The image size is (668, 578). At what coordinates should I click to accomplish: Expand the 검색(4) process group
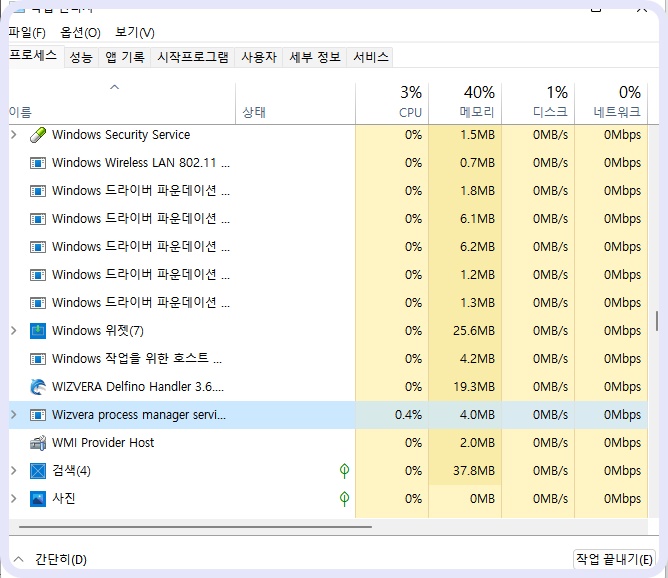[x=14, y=471]
